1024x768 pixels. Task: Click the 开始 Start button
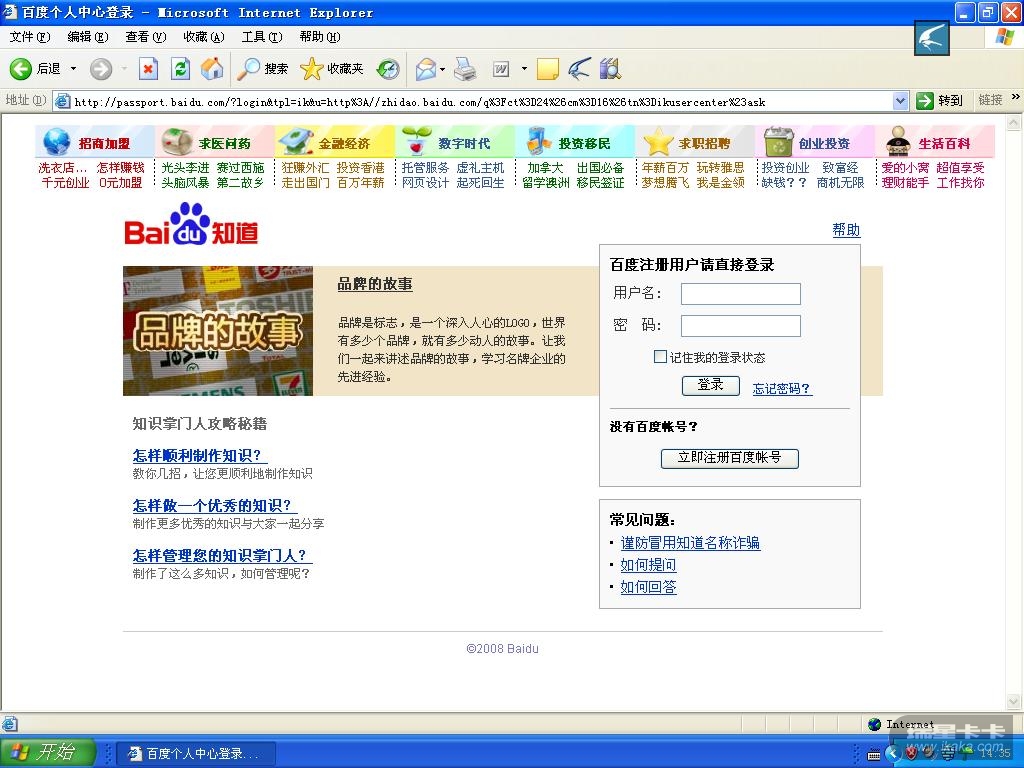pyautogui.click(x=48, y=752)
